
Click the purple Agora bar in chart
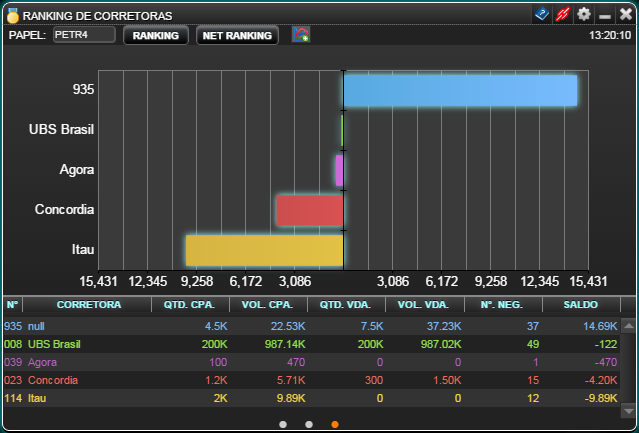(339, 170)
